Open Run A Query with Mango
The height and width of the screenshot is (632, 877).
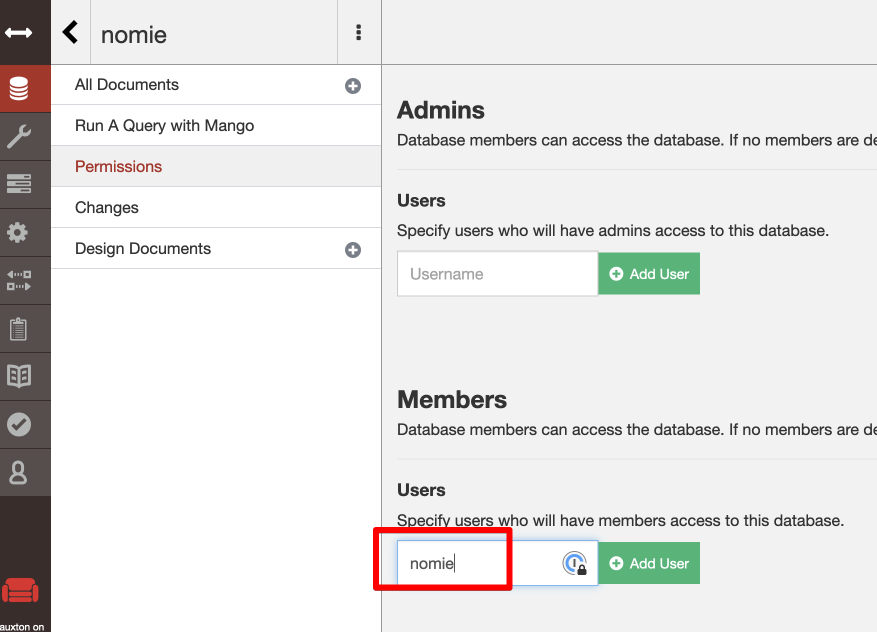[163, 125]
